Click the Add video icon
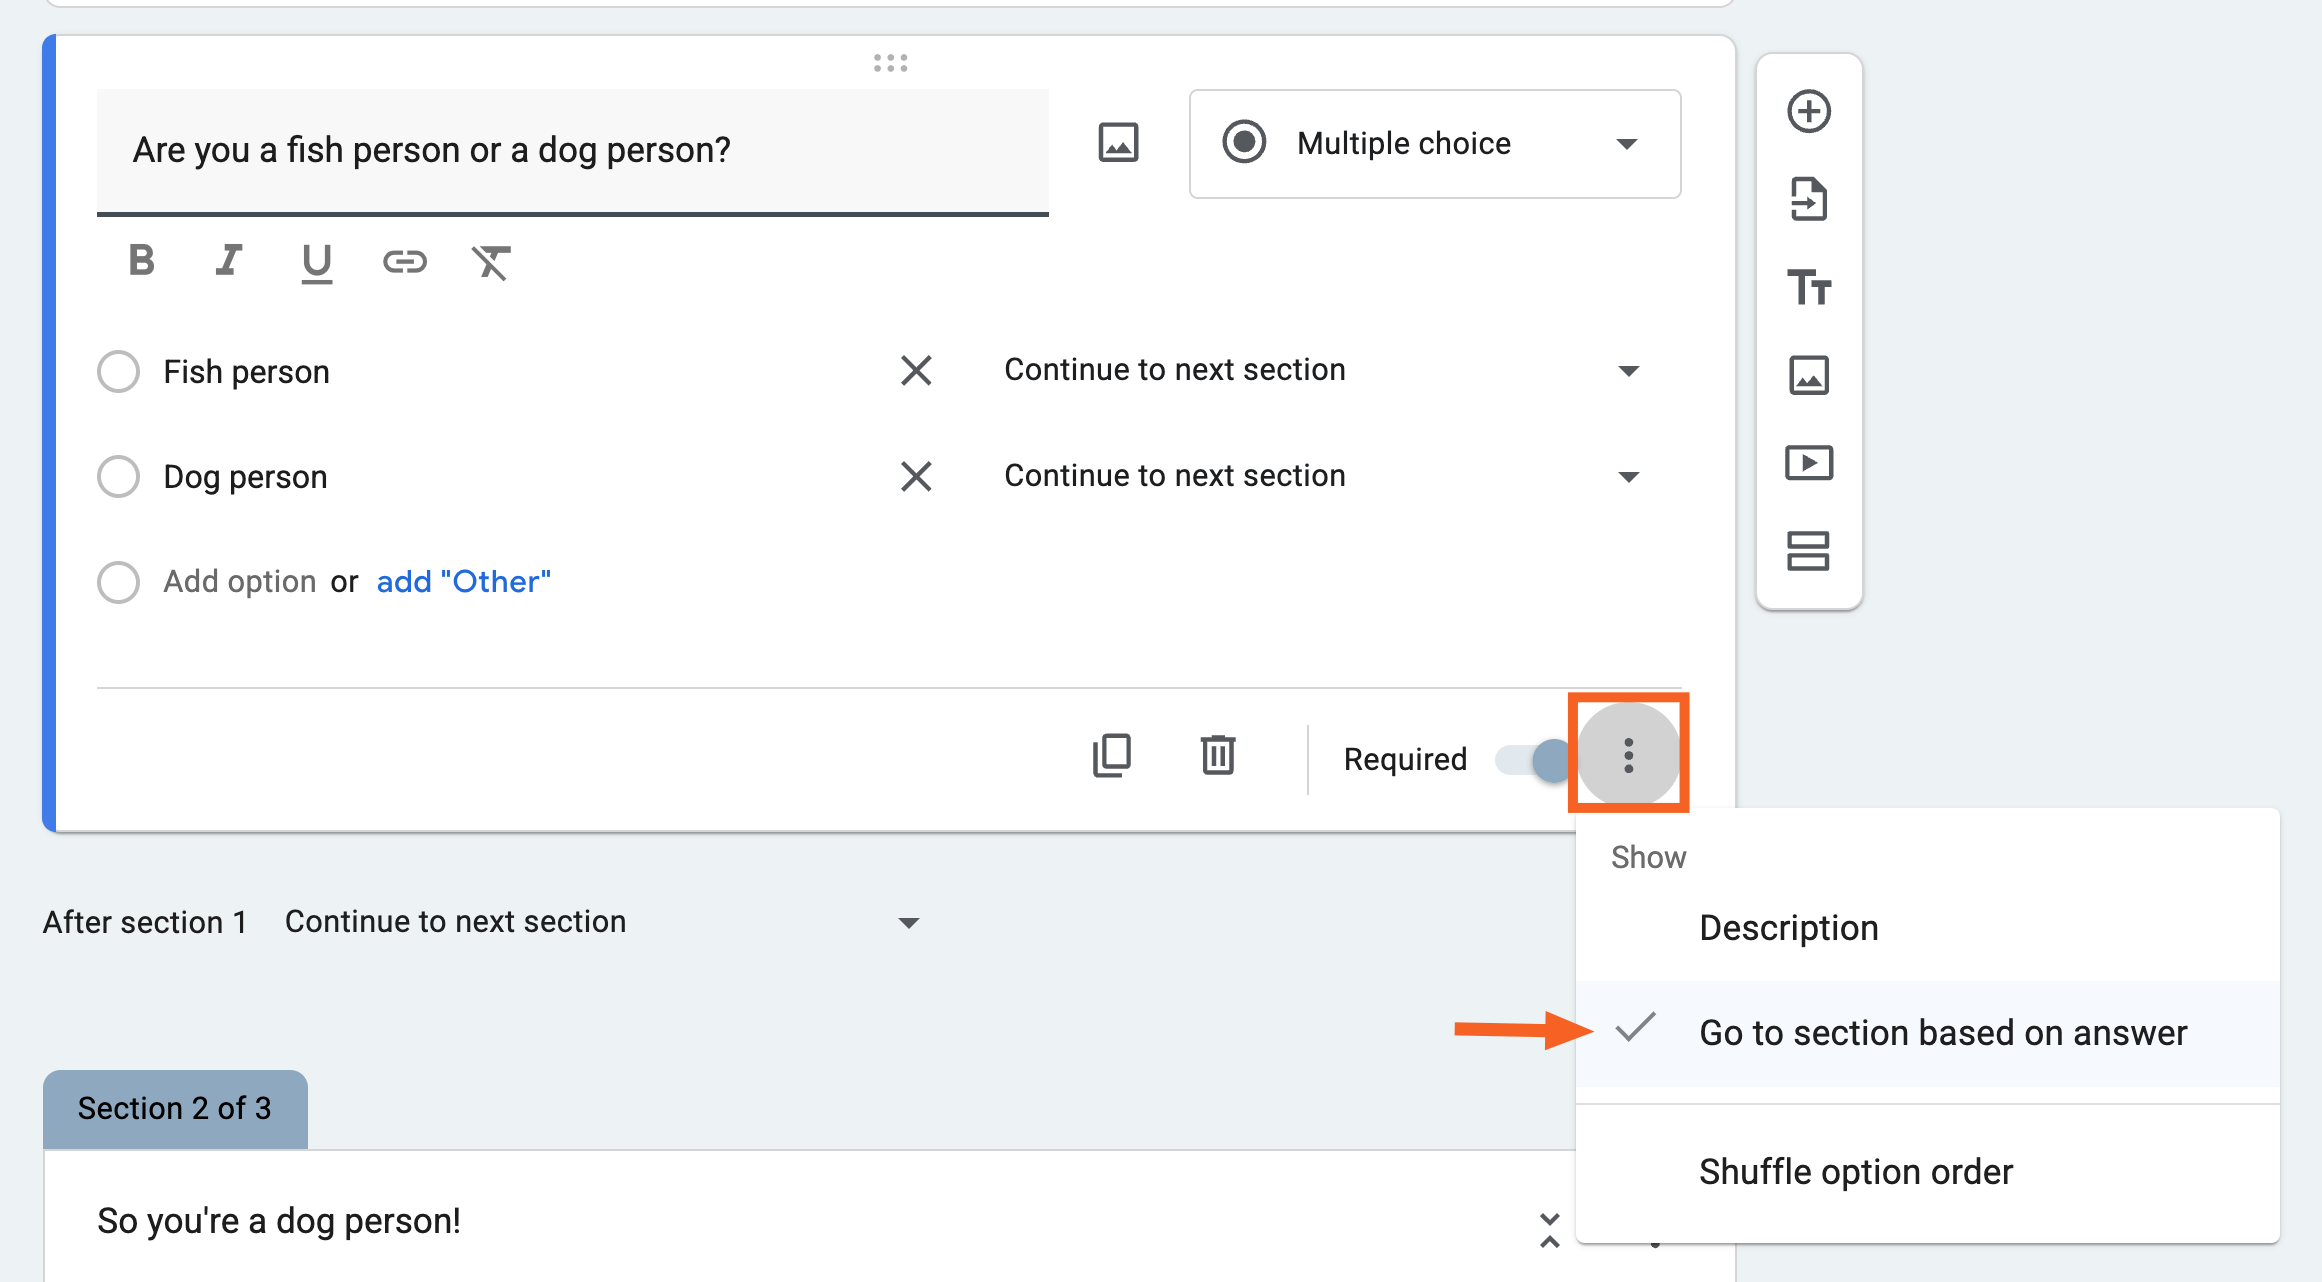 [1808, 463]
